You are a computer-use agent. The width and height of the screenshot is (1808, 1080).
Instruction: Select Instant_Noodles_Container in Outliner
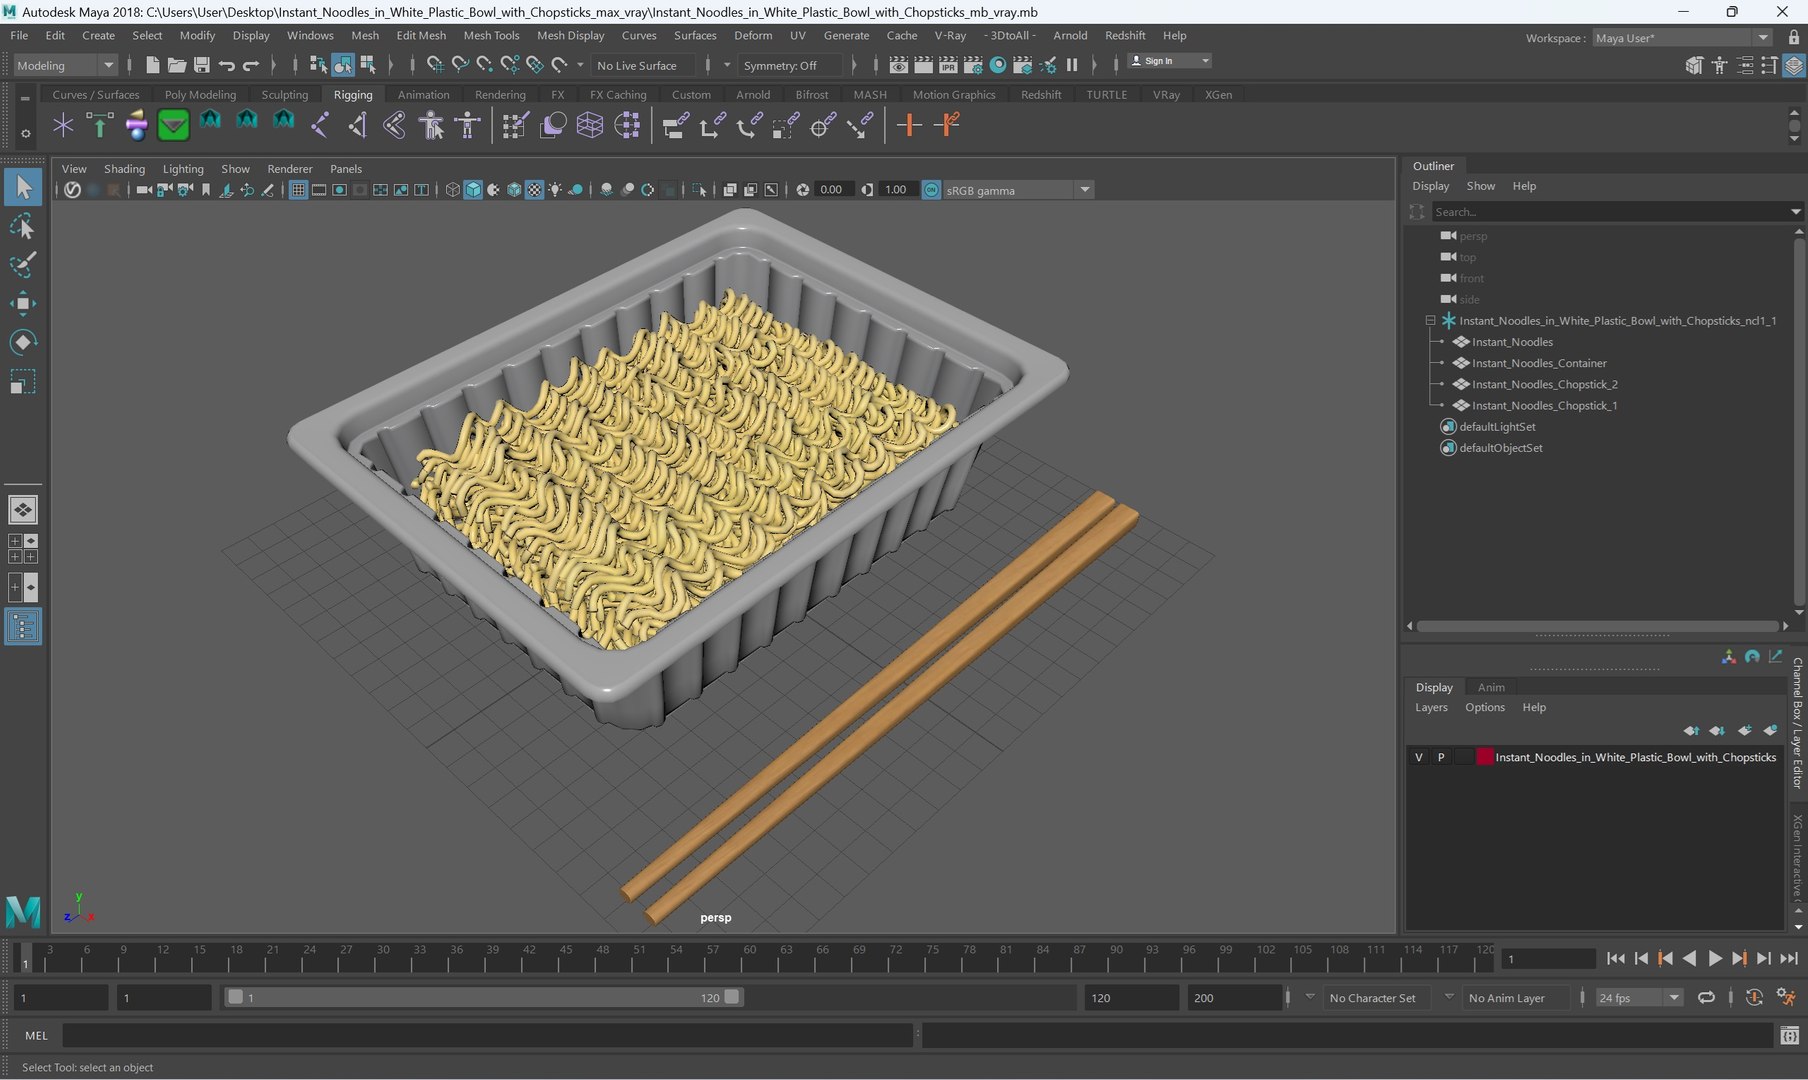pyautogui.click(x=1539, y=363)
